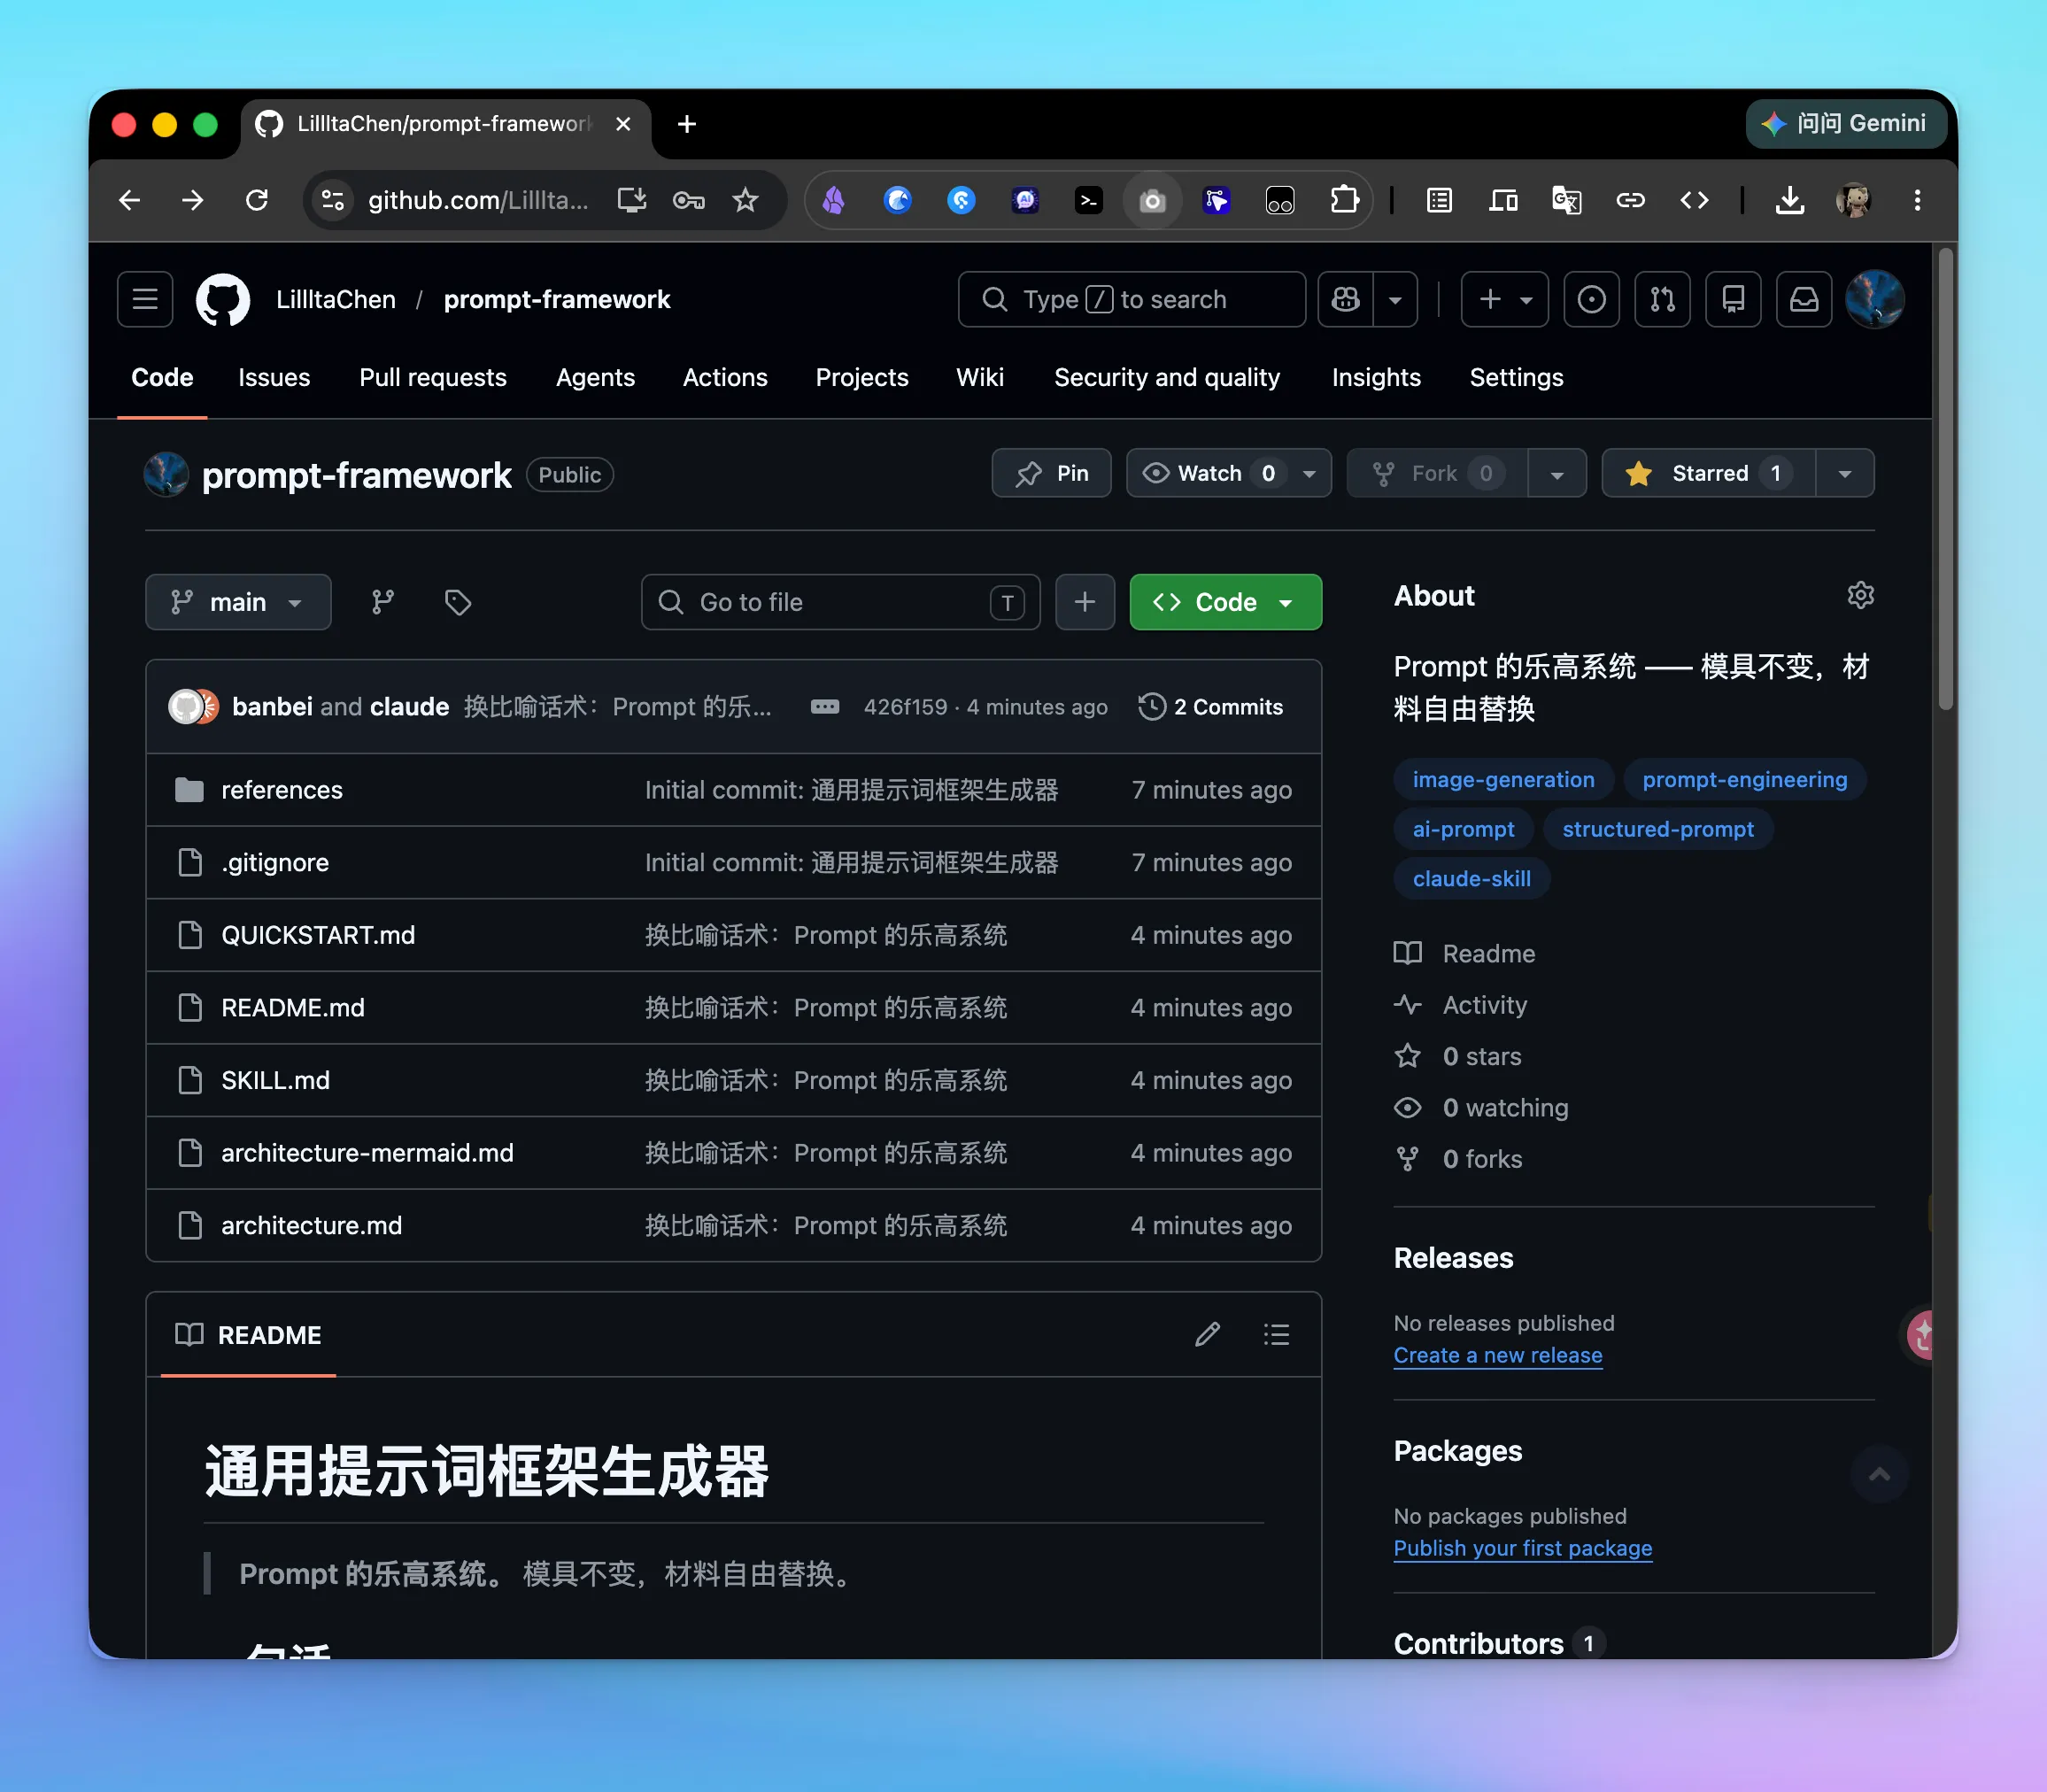Open the terminal extension icon

tap(1088, 200)
